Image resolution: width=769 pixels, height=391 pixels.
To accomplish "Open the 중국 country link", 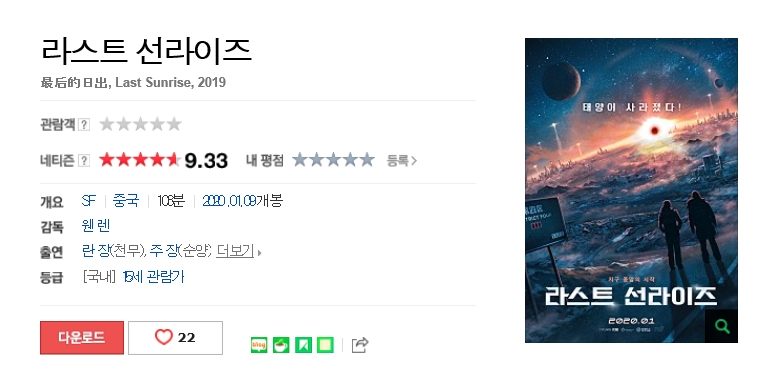I will [x=126, y=201].
